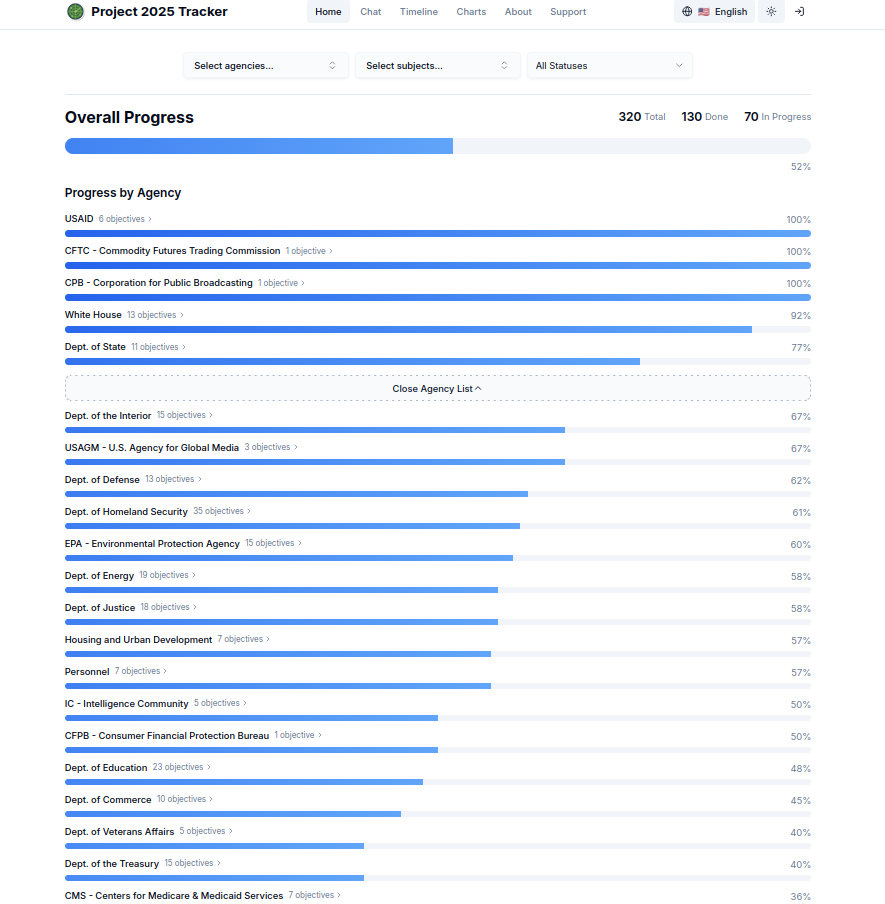Click the USAID progress bar

438,233
